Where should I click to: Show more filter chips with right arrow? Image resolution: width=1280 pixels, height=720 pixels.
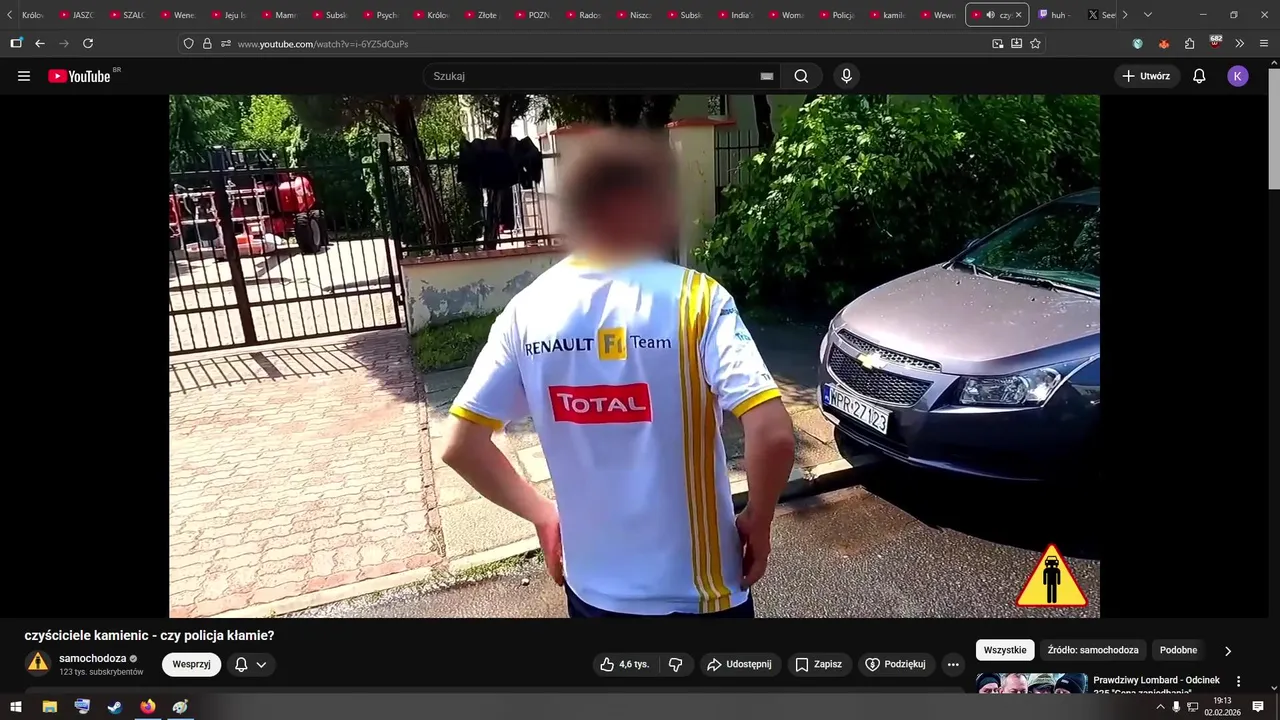(x=1228, y=651)
